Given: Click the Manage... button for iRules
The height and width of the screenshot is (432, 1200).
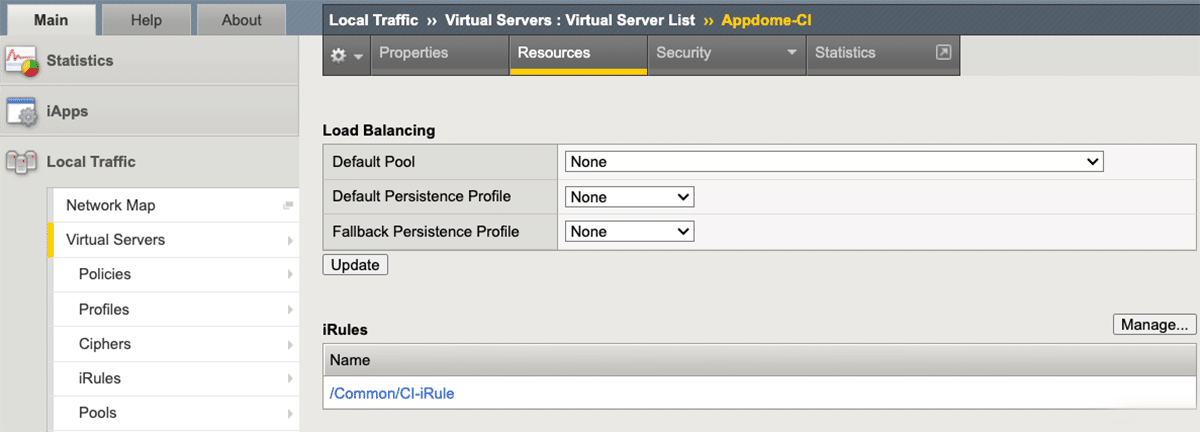Looking at the screenshot, I should [x=1153, y=324].
